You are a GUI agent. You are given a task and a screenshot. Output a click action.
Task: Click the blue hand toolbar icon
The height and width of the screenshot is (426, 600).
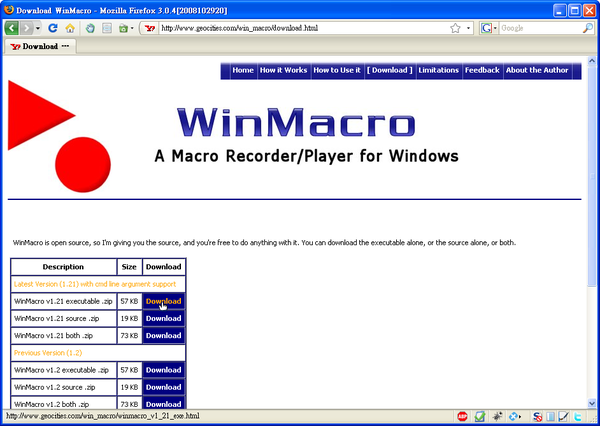(90, 28)
